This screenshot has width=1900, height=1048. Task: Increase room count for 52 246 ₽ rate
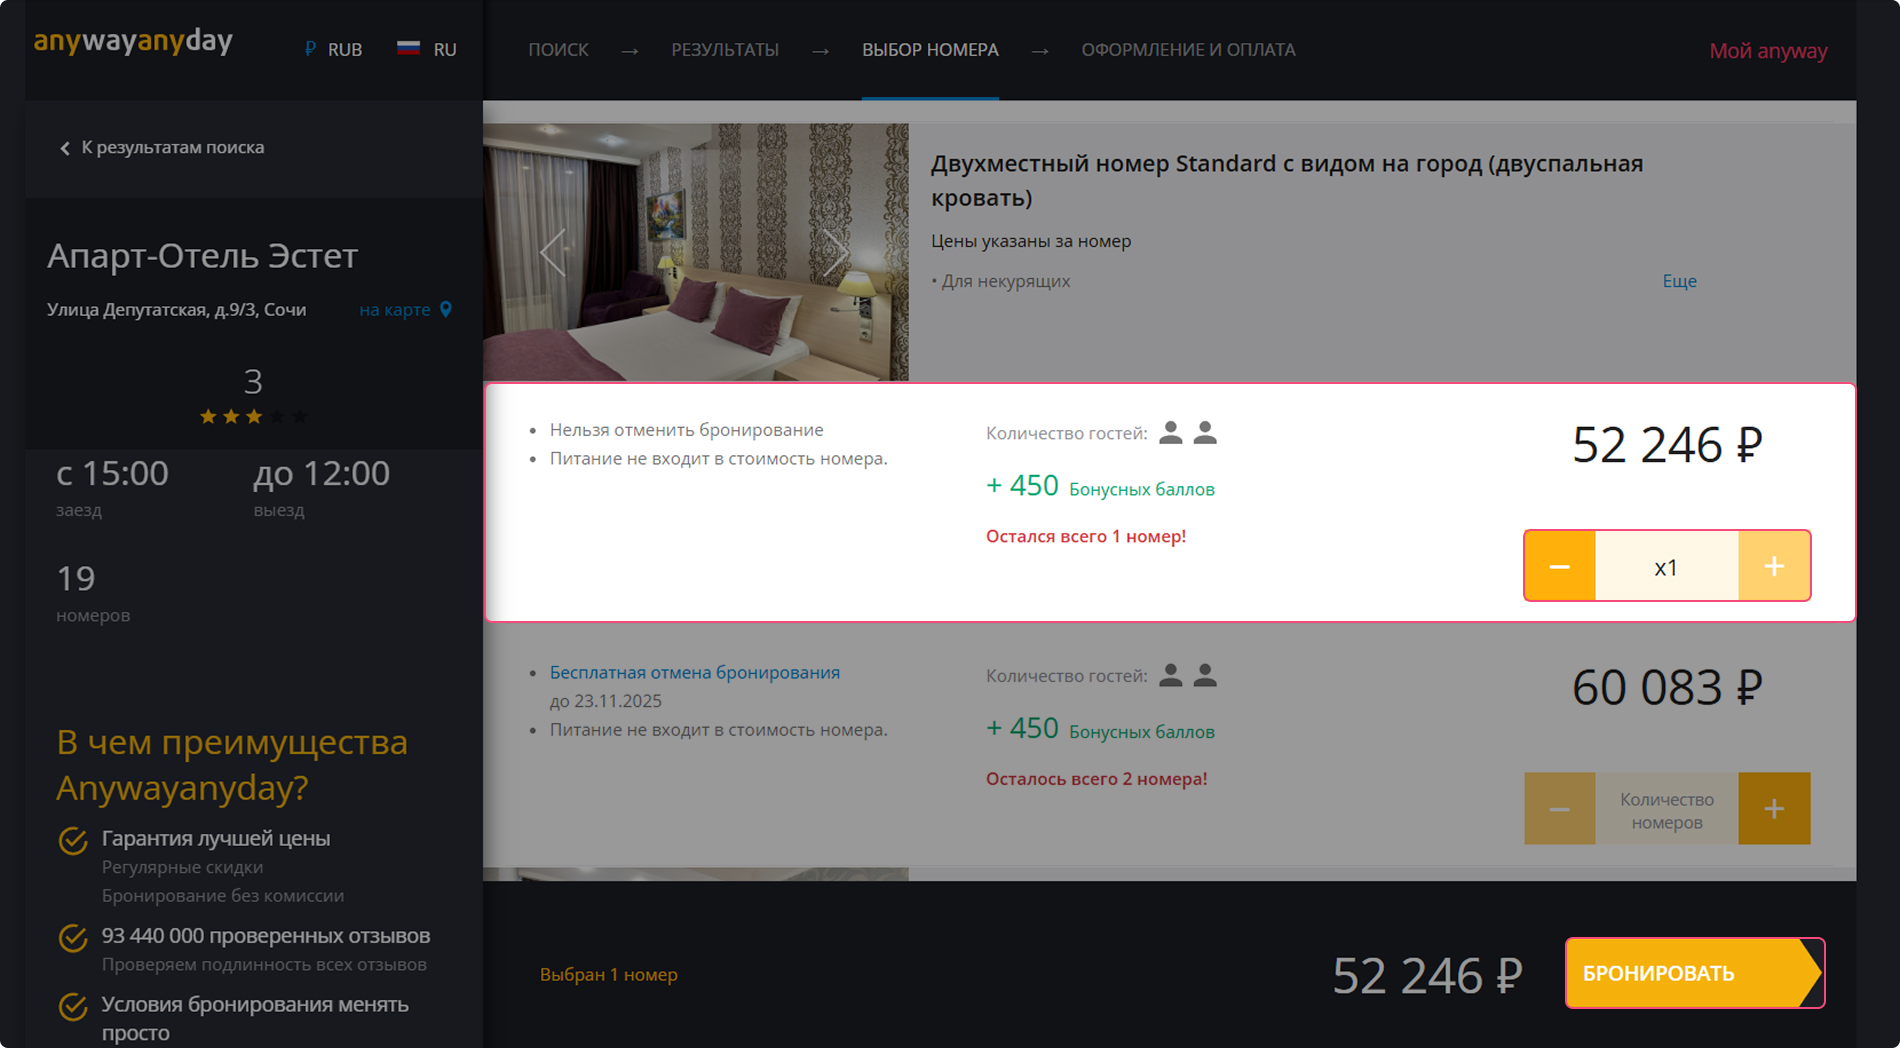coord(1774,566)
